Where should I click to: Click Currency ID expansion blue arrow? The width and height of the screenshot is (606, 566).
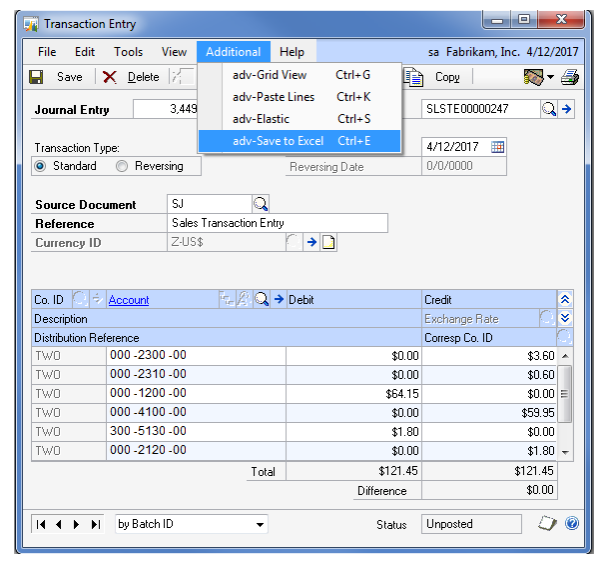pos(312,242)
